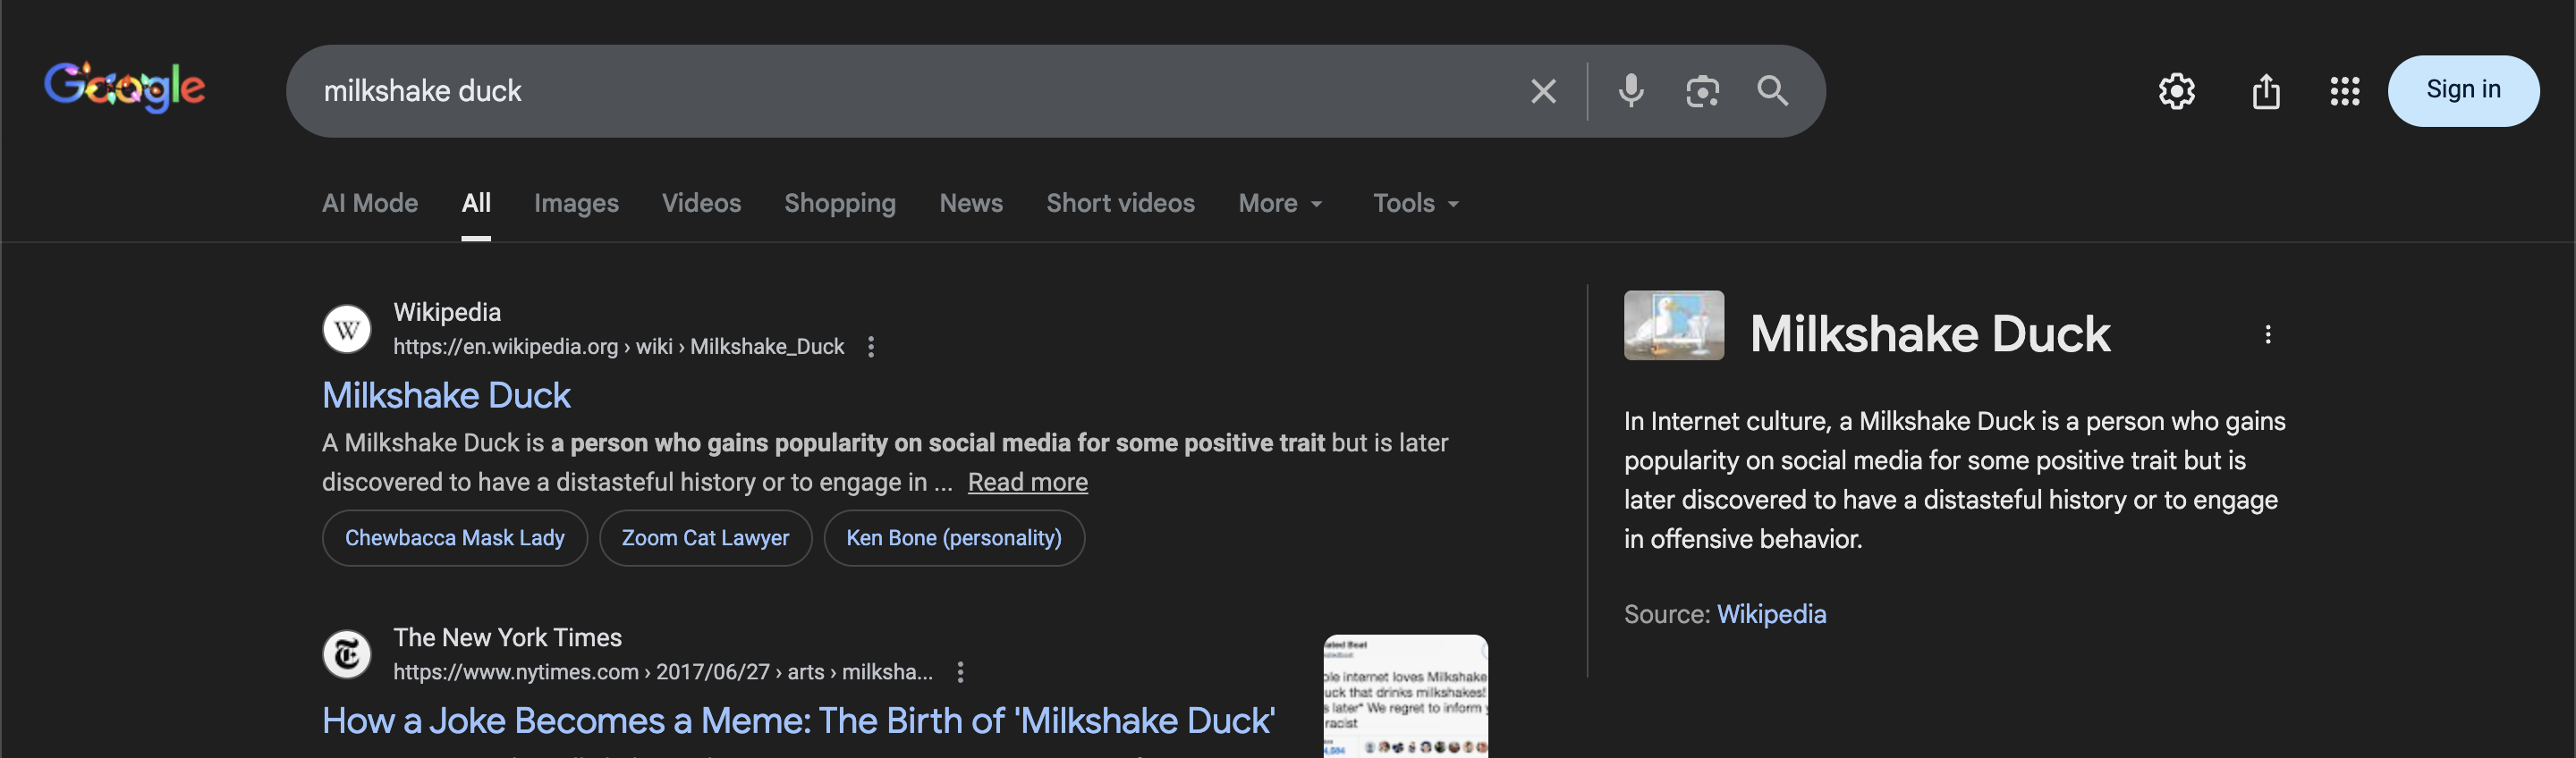Click the New York Times favicon icon

pos(347,654)
